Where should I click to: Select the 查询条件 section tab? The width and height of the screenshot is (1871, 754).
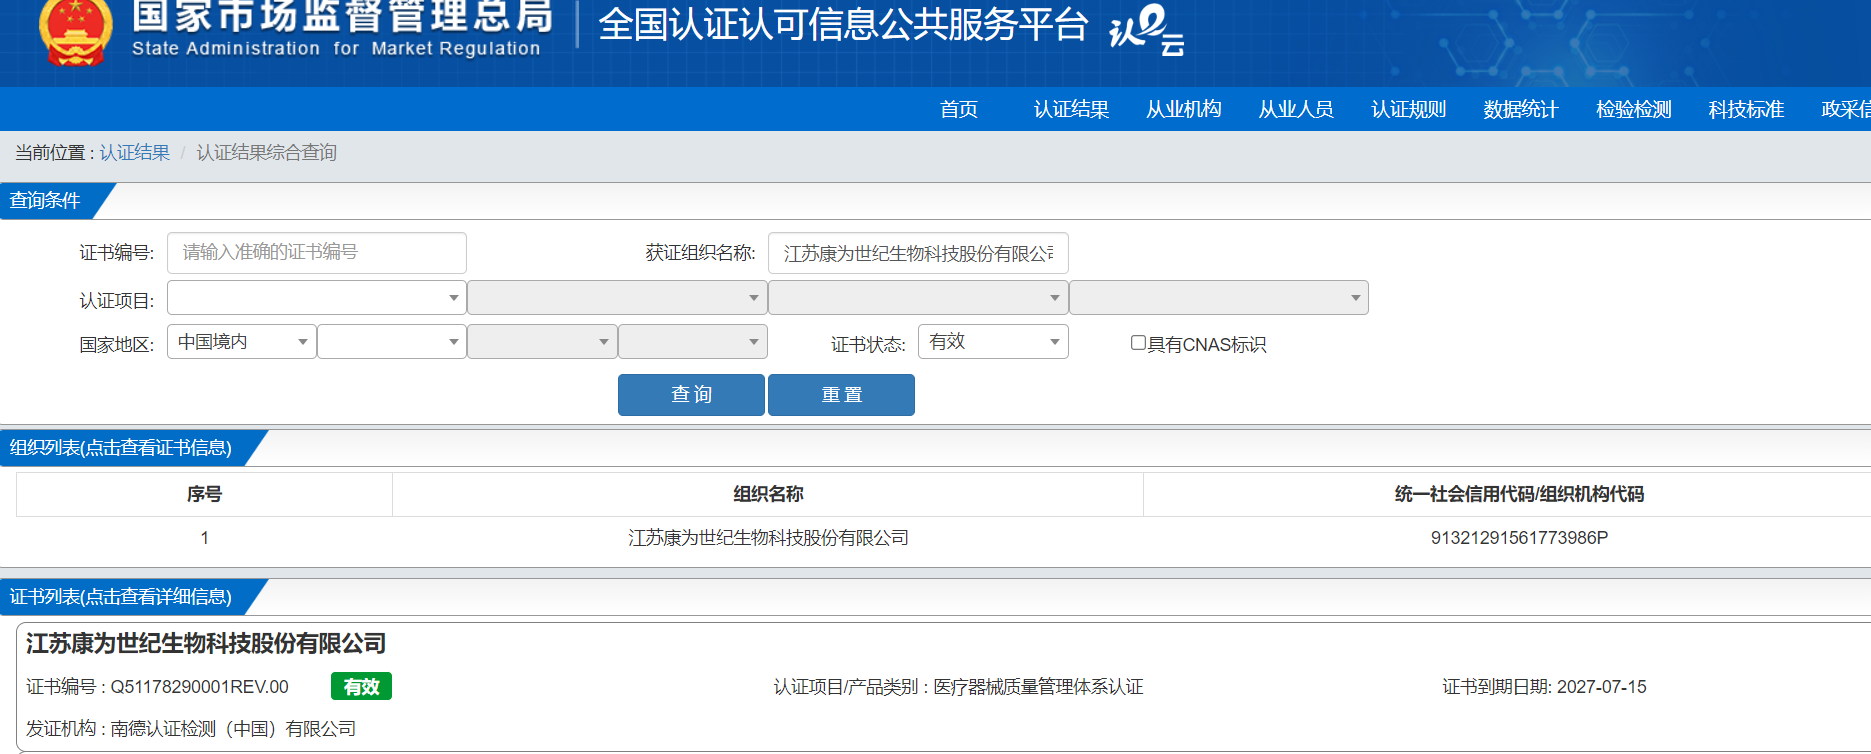coord(47,201)
